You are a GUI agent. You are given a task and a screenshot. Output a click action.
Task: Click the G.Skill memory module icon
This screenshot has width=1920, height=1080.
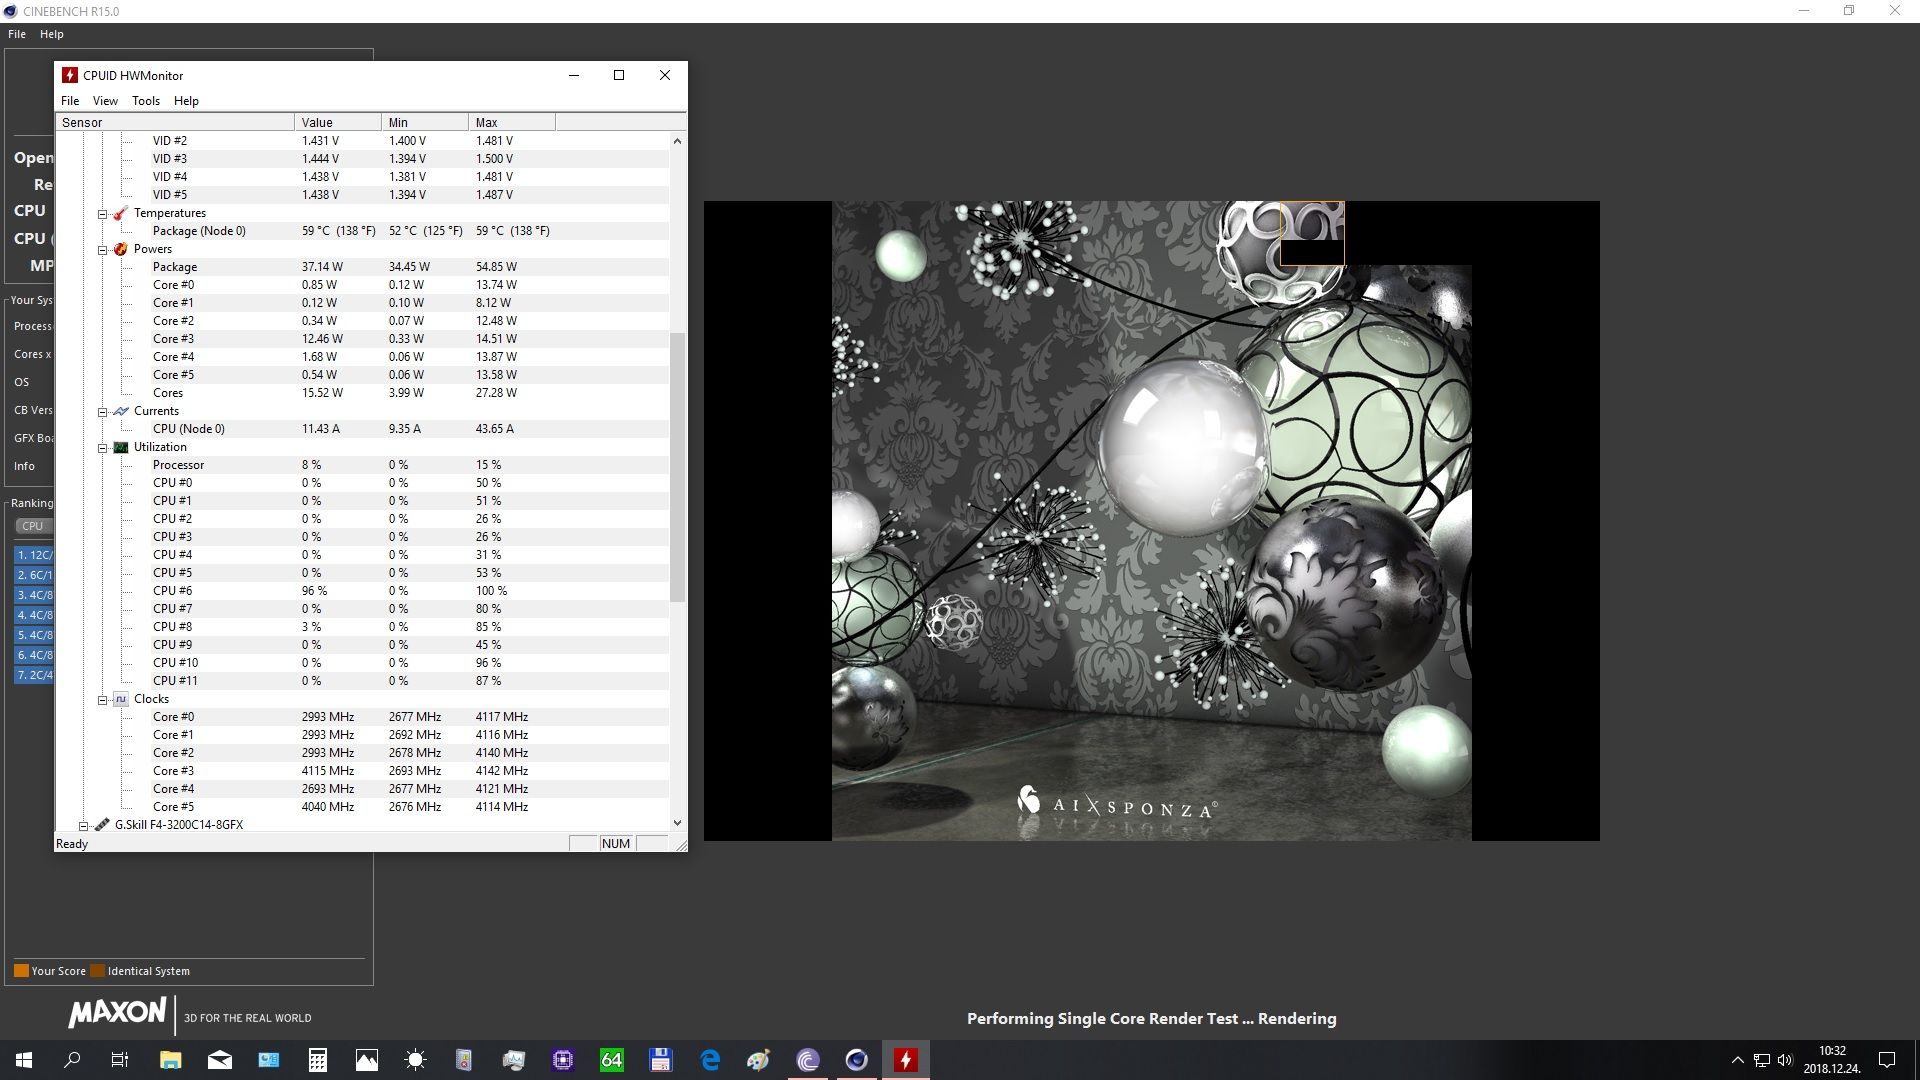coord(102,825)
